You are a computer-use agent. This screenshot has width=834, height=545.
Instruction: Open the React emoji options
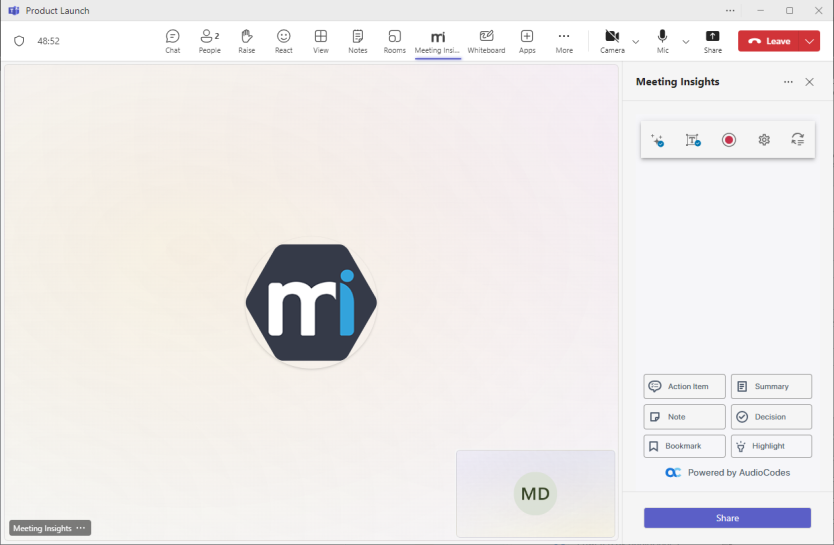coord(284,41)
